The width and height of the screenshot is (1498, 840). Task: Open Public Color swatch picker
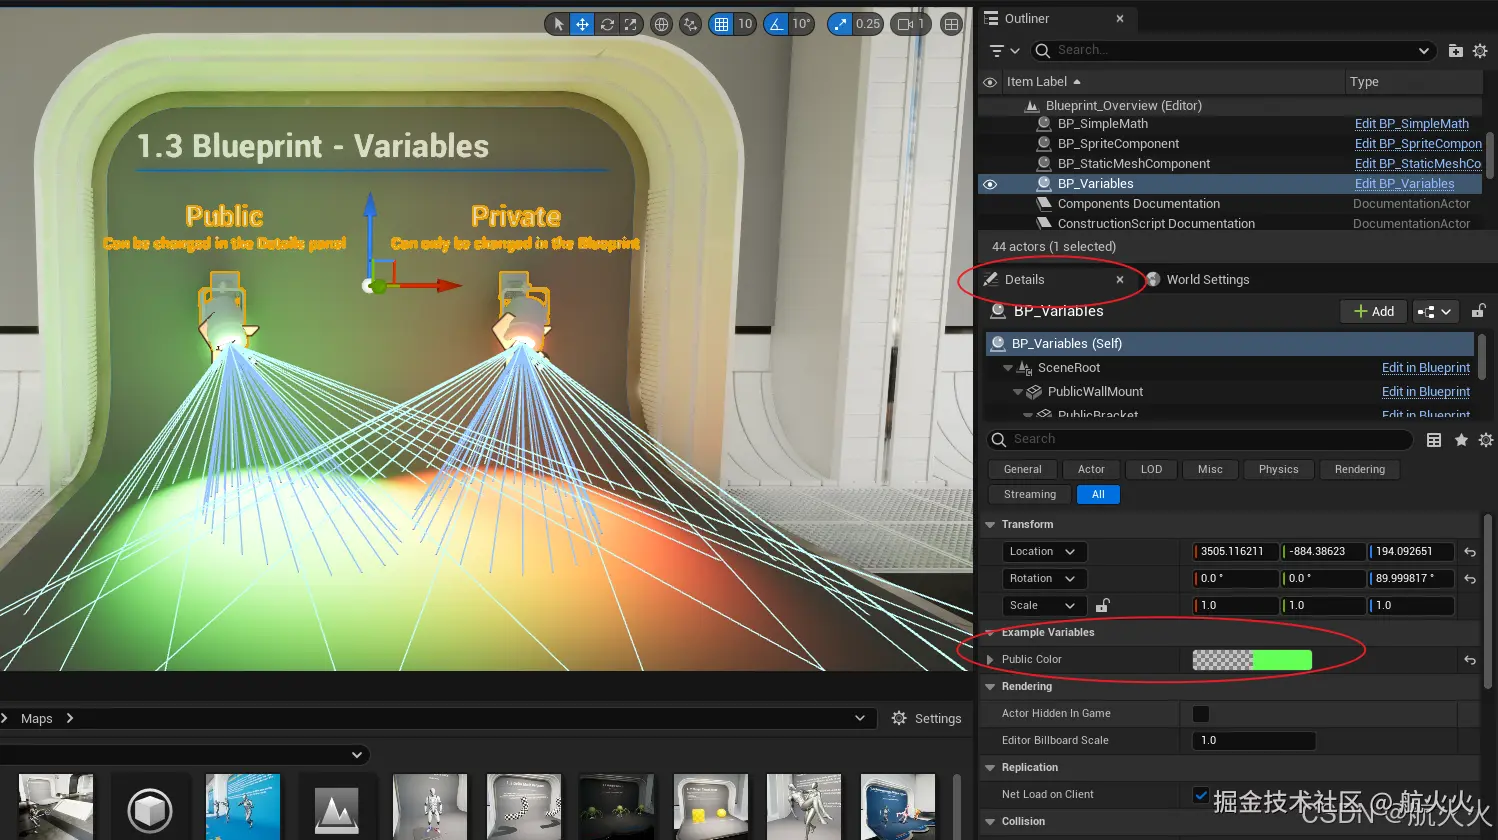click(x=1252, y=660)
